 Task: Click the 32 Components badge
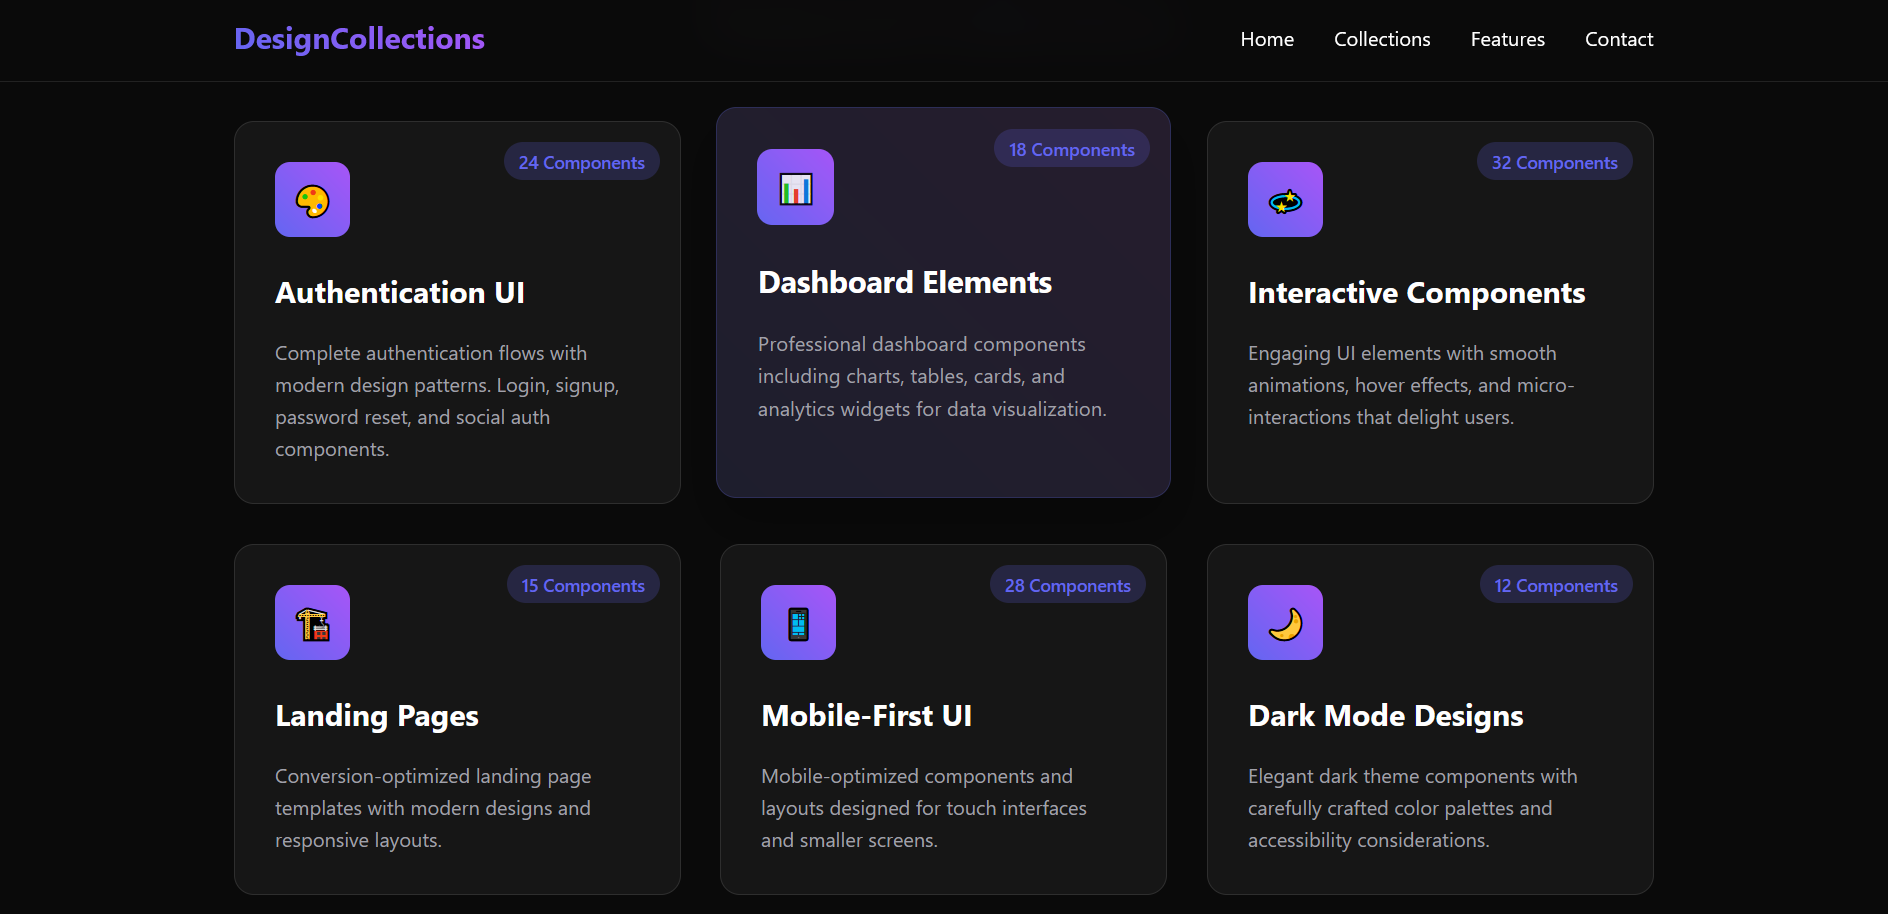pos(1554,163)
